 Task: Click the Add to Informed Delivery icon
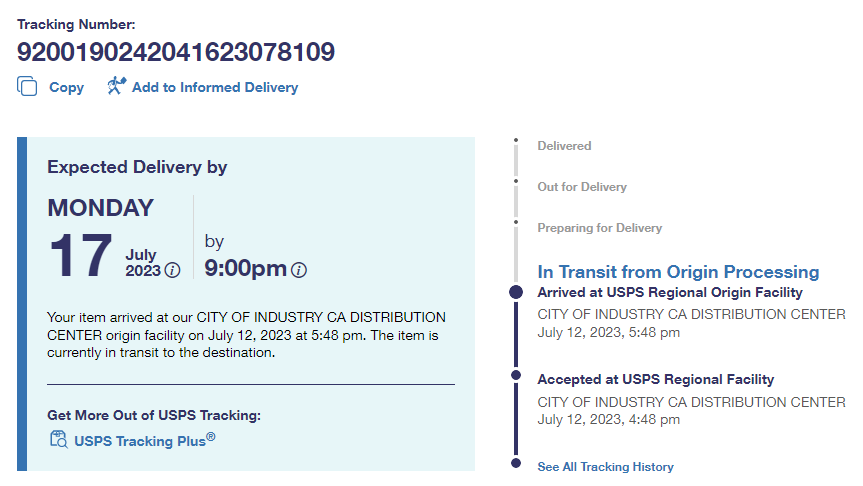point(117,86)
